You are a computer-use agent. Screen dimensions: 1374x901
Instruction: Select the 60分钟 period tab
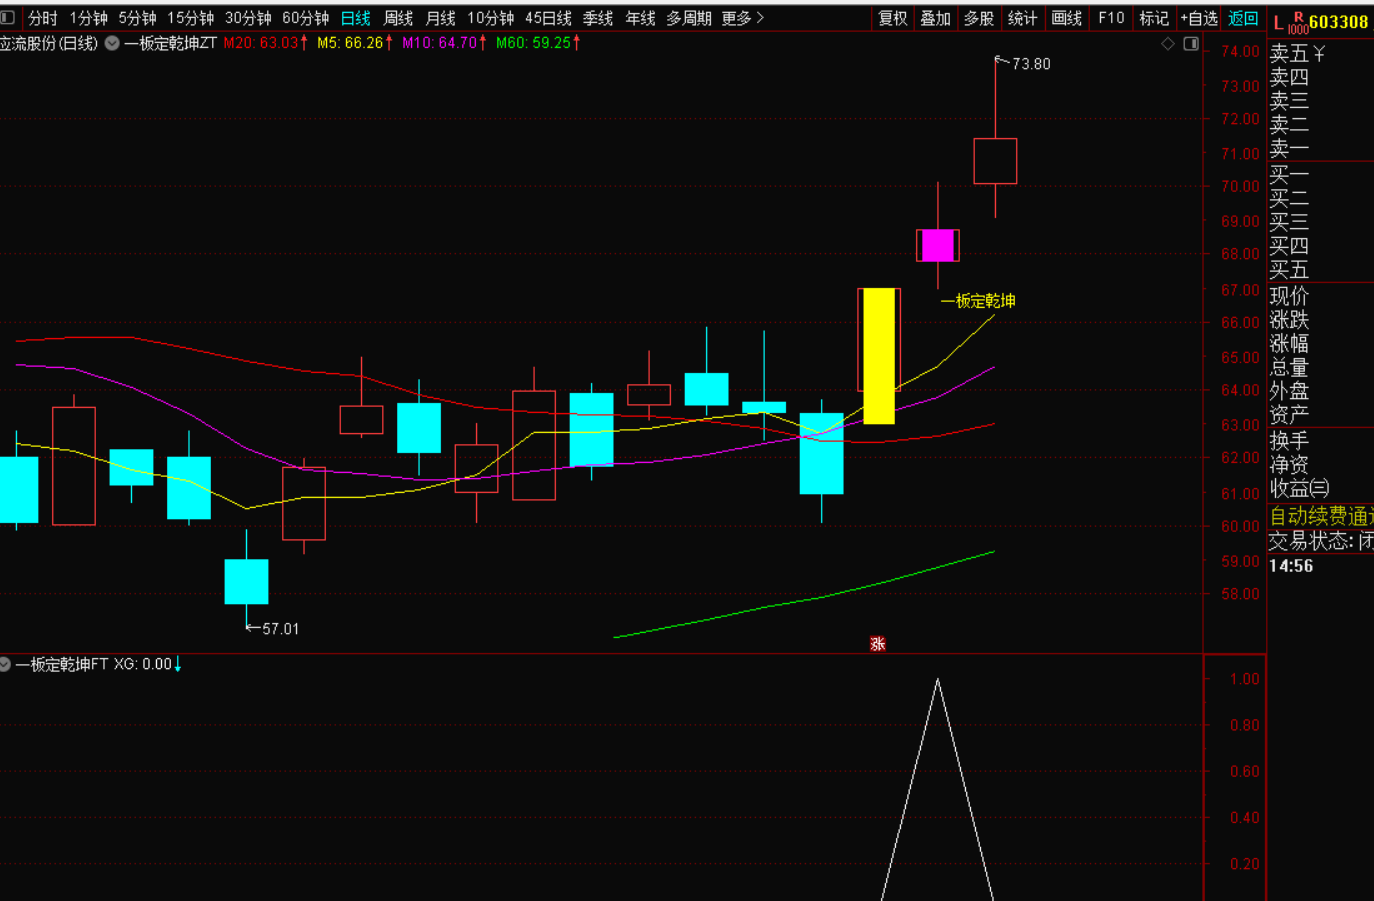tap(305, 18)
